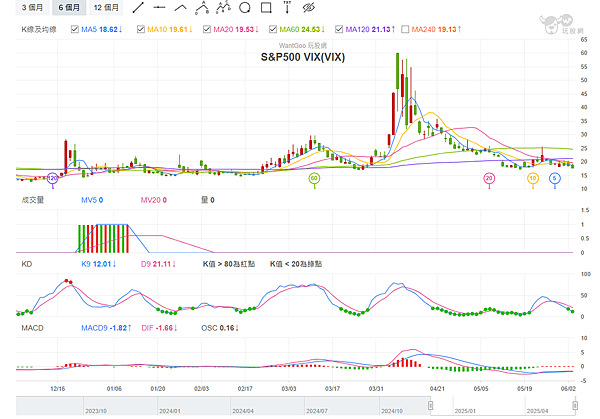Click the 成交量 section label

pyautogui.click(x=33, y=200)
